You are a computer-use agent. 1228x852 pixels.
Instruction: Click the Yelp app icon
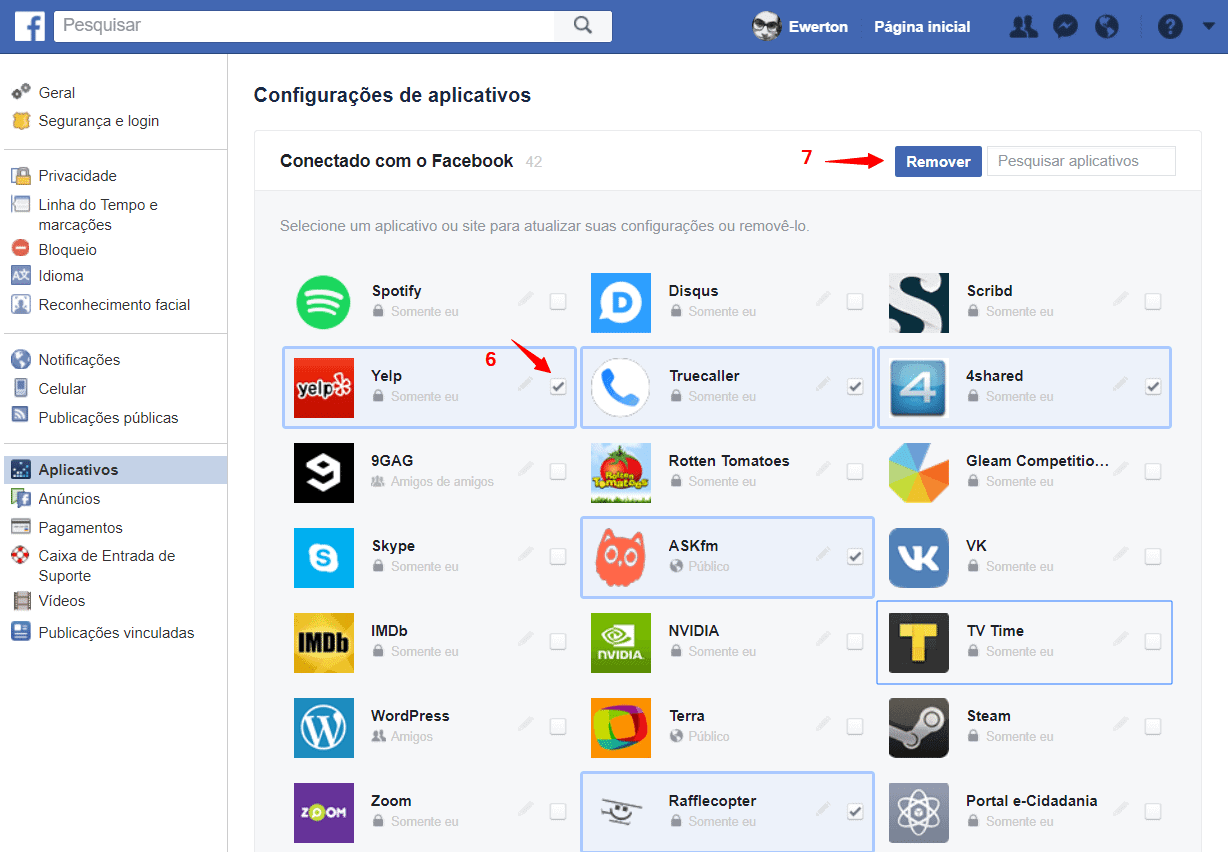(324, 387)
